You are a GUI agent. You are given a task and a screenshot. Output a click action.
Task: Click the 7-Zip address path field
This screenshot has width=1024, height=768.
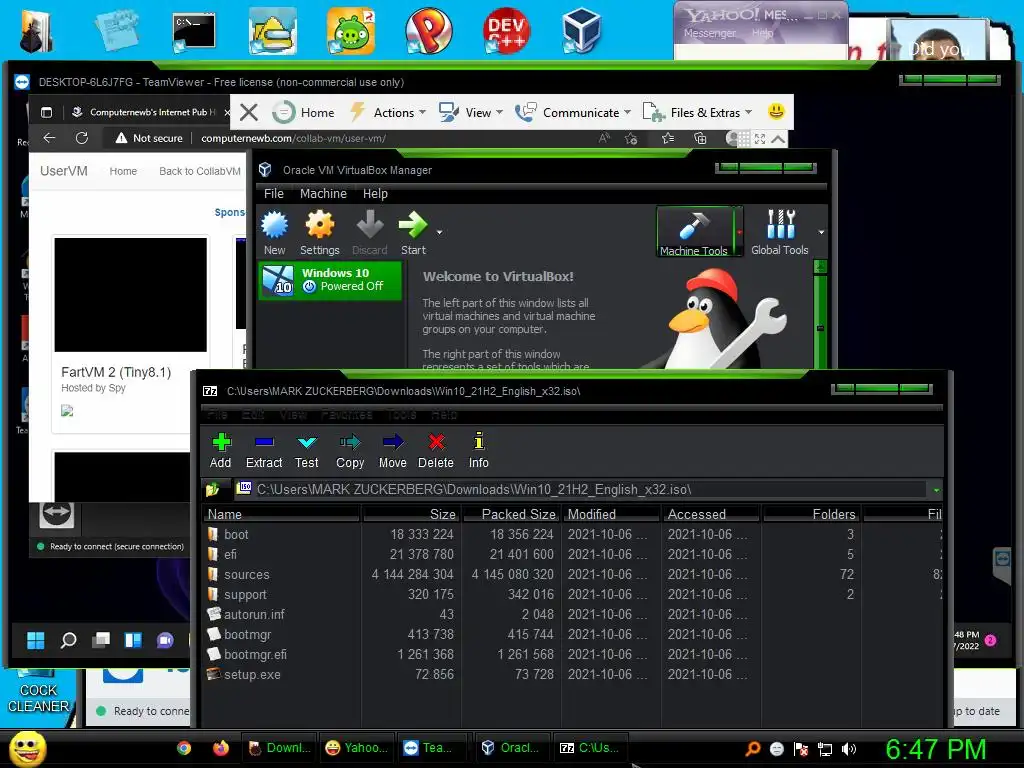581,489
